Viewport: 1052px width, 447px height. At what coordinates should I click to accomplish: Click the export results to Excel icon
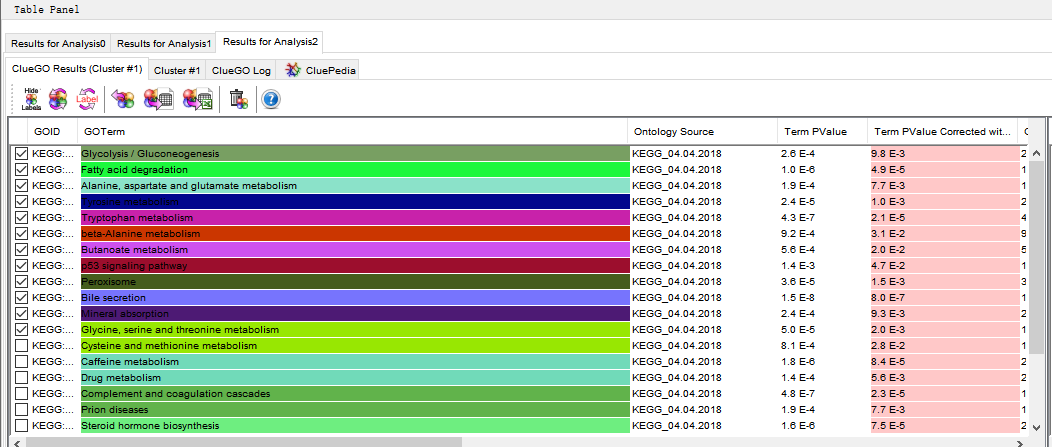[197, 99]
